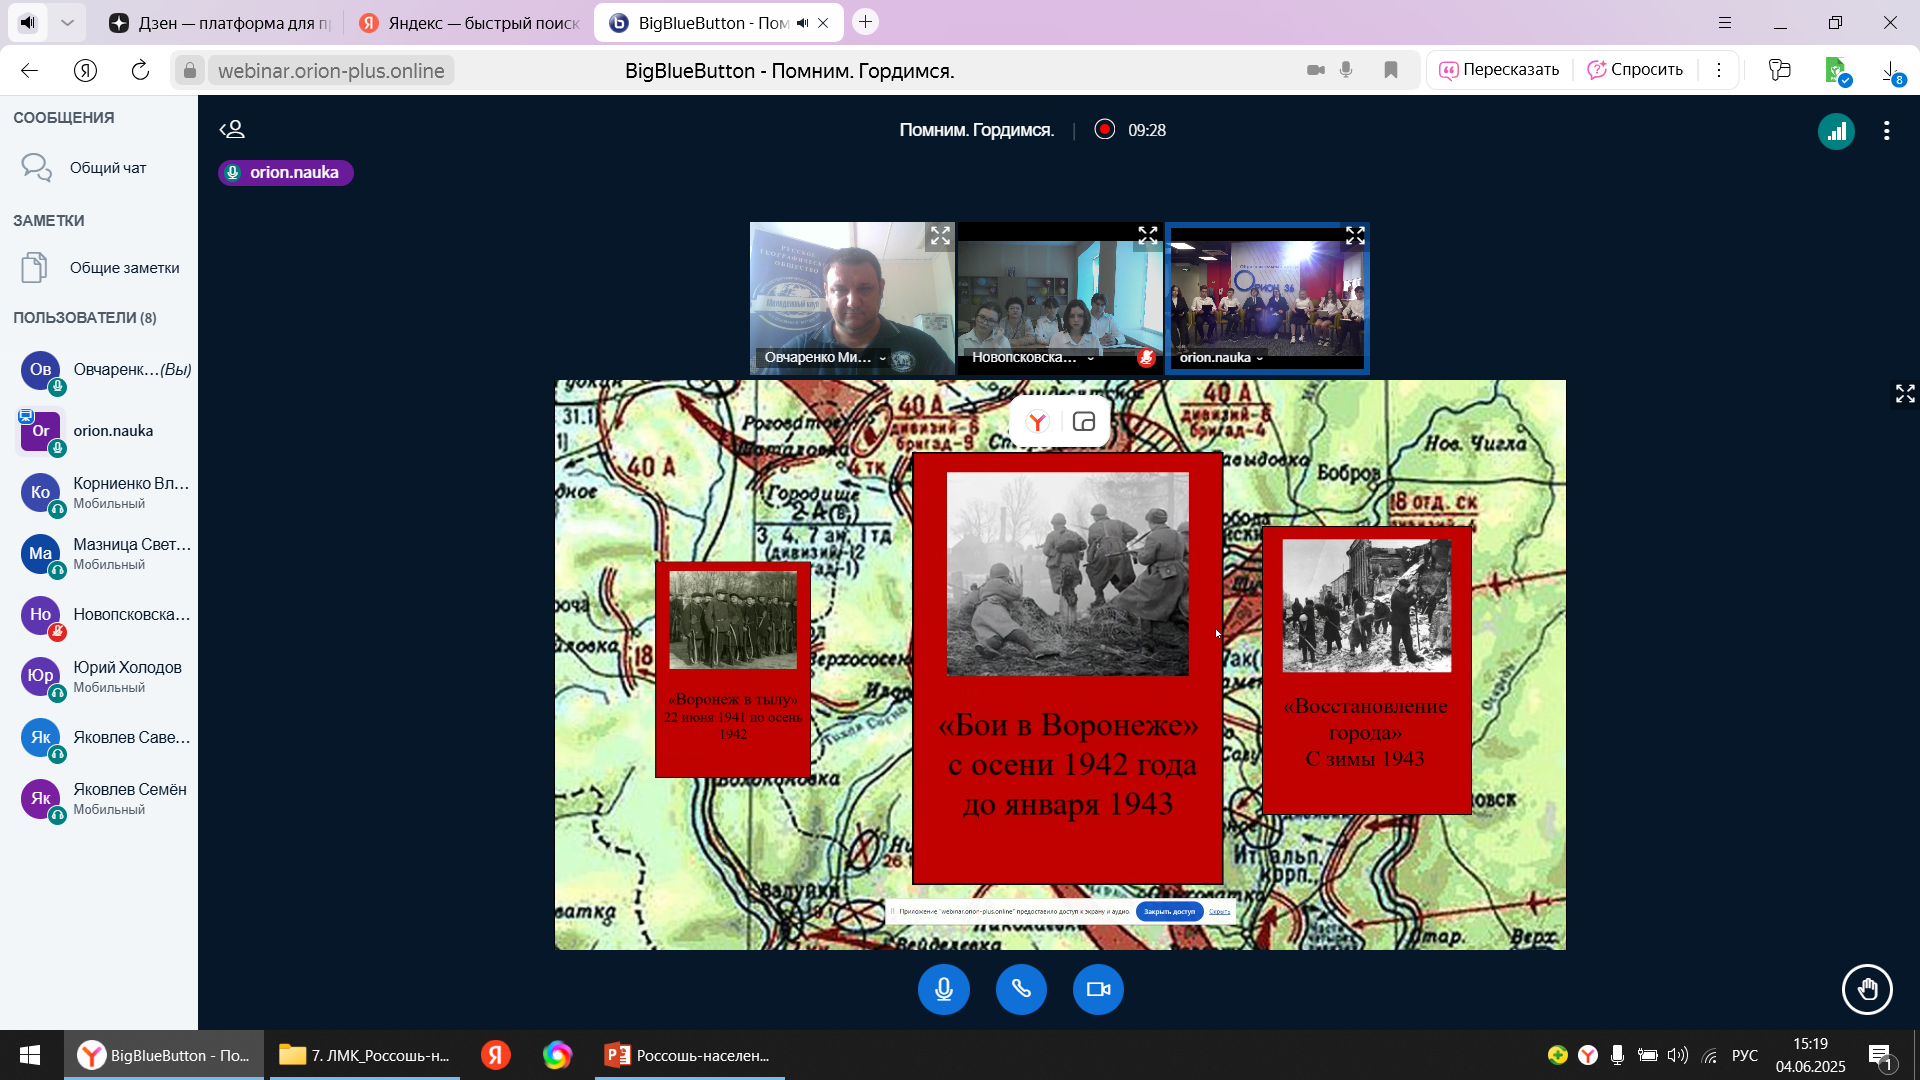Image resolution: width=1920 pixels, height=1080 pixels.
Task: Open the BigBlueButton options menu
Action: 1886,131
